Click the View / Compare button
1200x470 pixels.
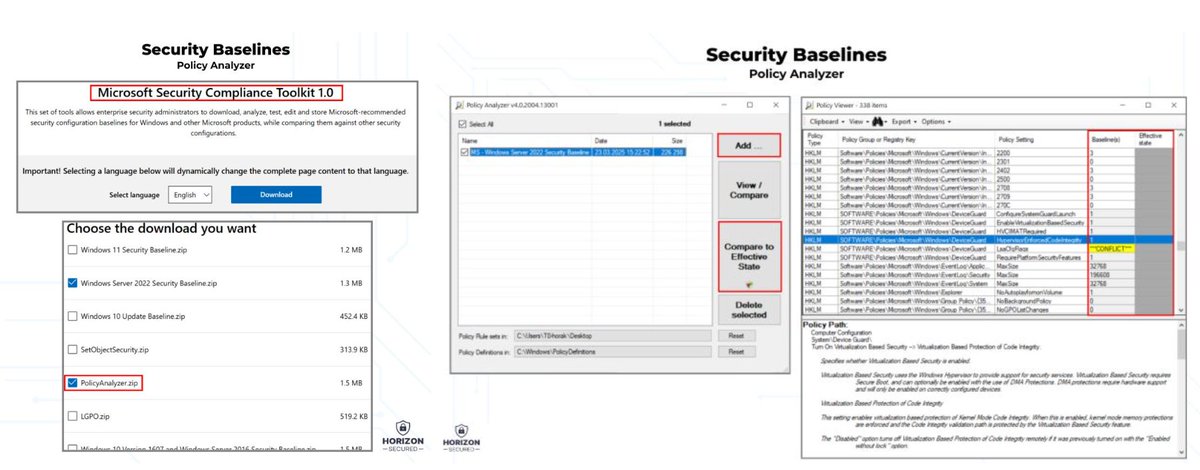tap(749, 190)
